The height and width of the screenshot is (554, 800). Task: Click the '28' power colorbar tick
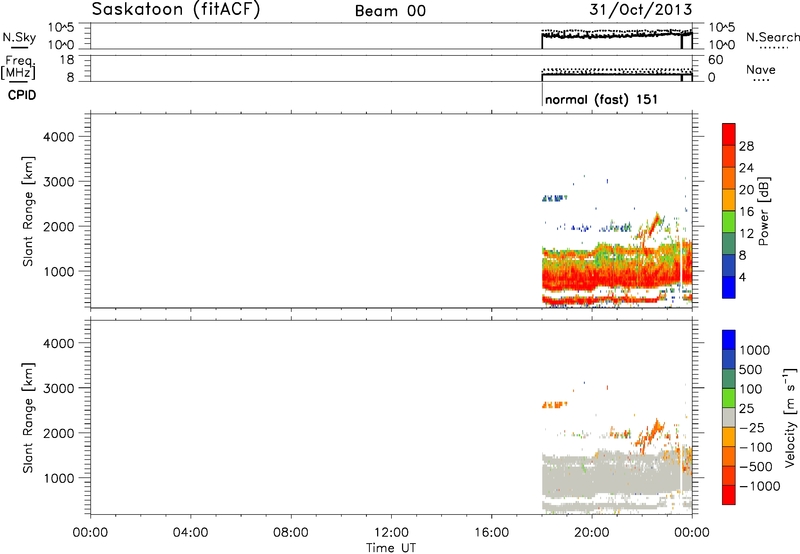pyautogui.click(x=746, y=146)
